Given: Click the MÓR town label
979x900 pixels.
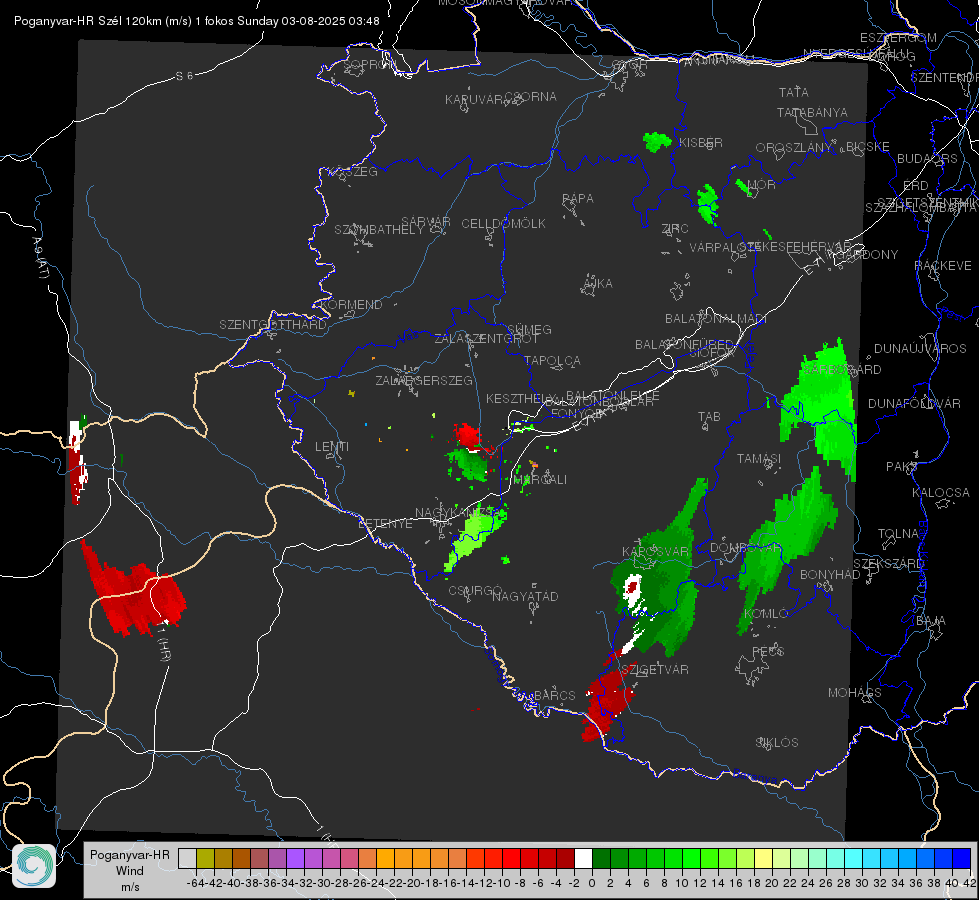Looking at the screenshot, I should point(762,184).
